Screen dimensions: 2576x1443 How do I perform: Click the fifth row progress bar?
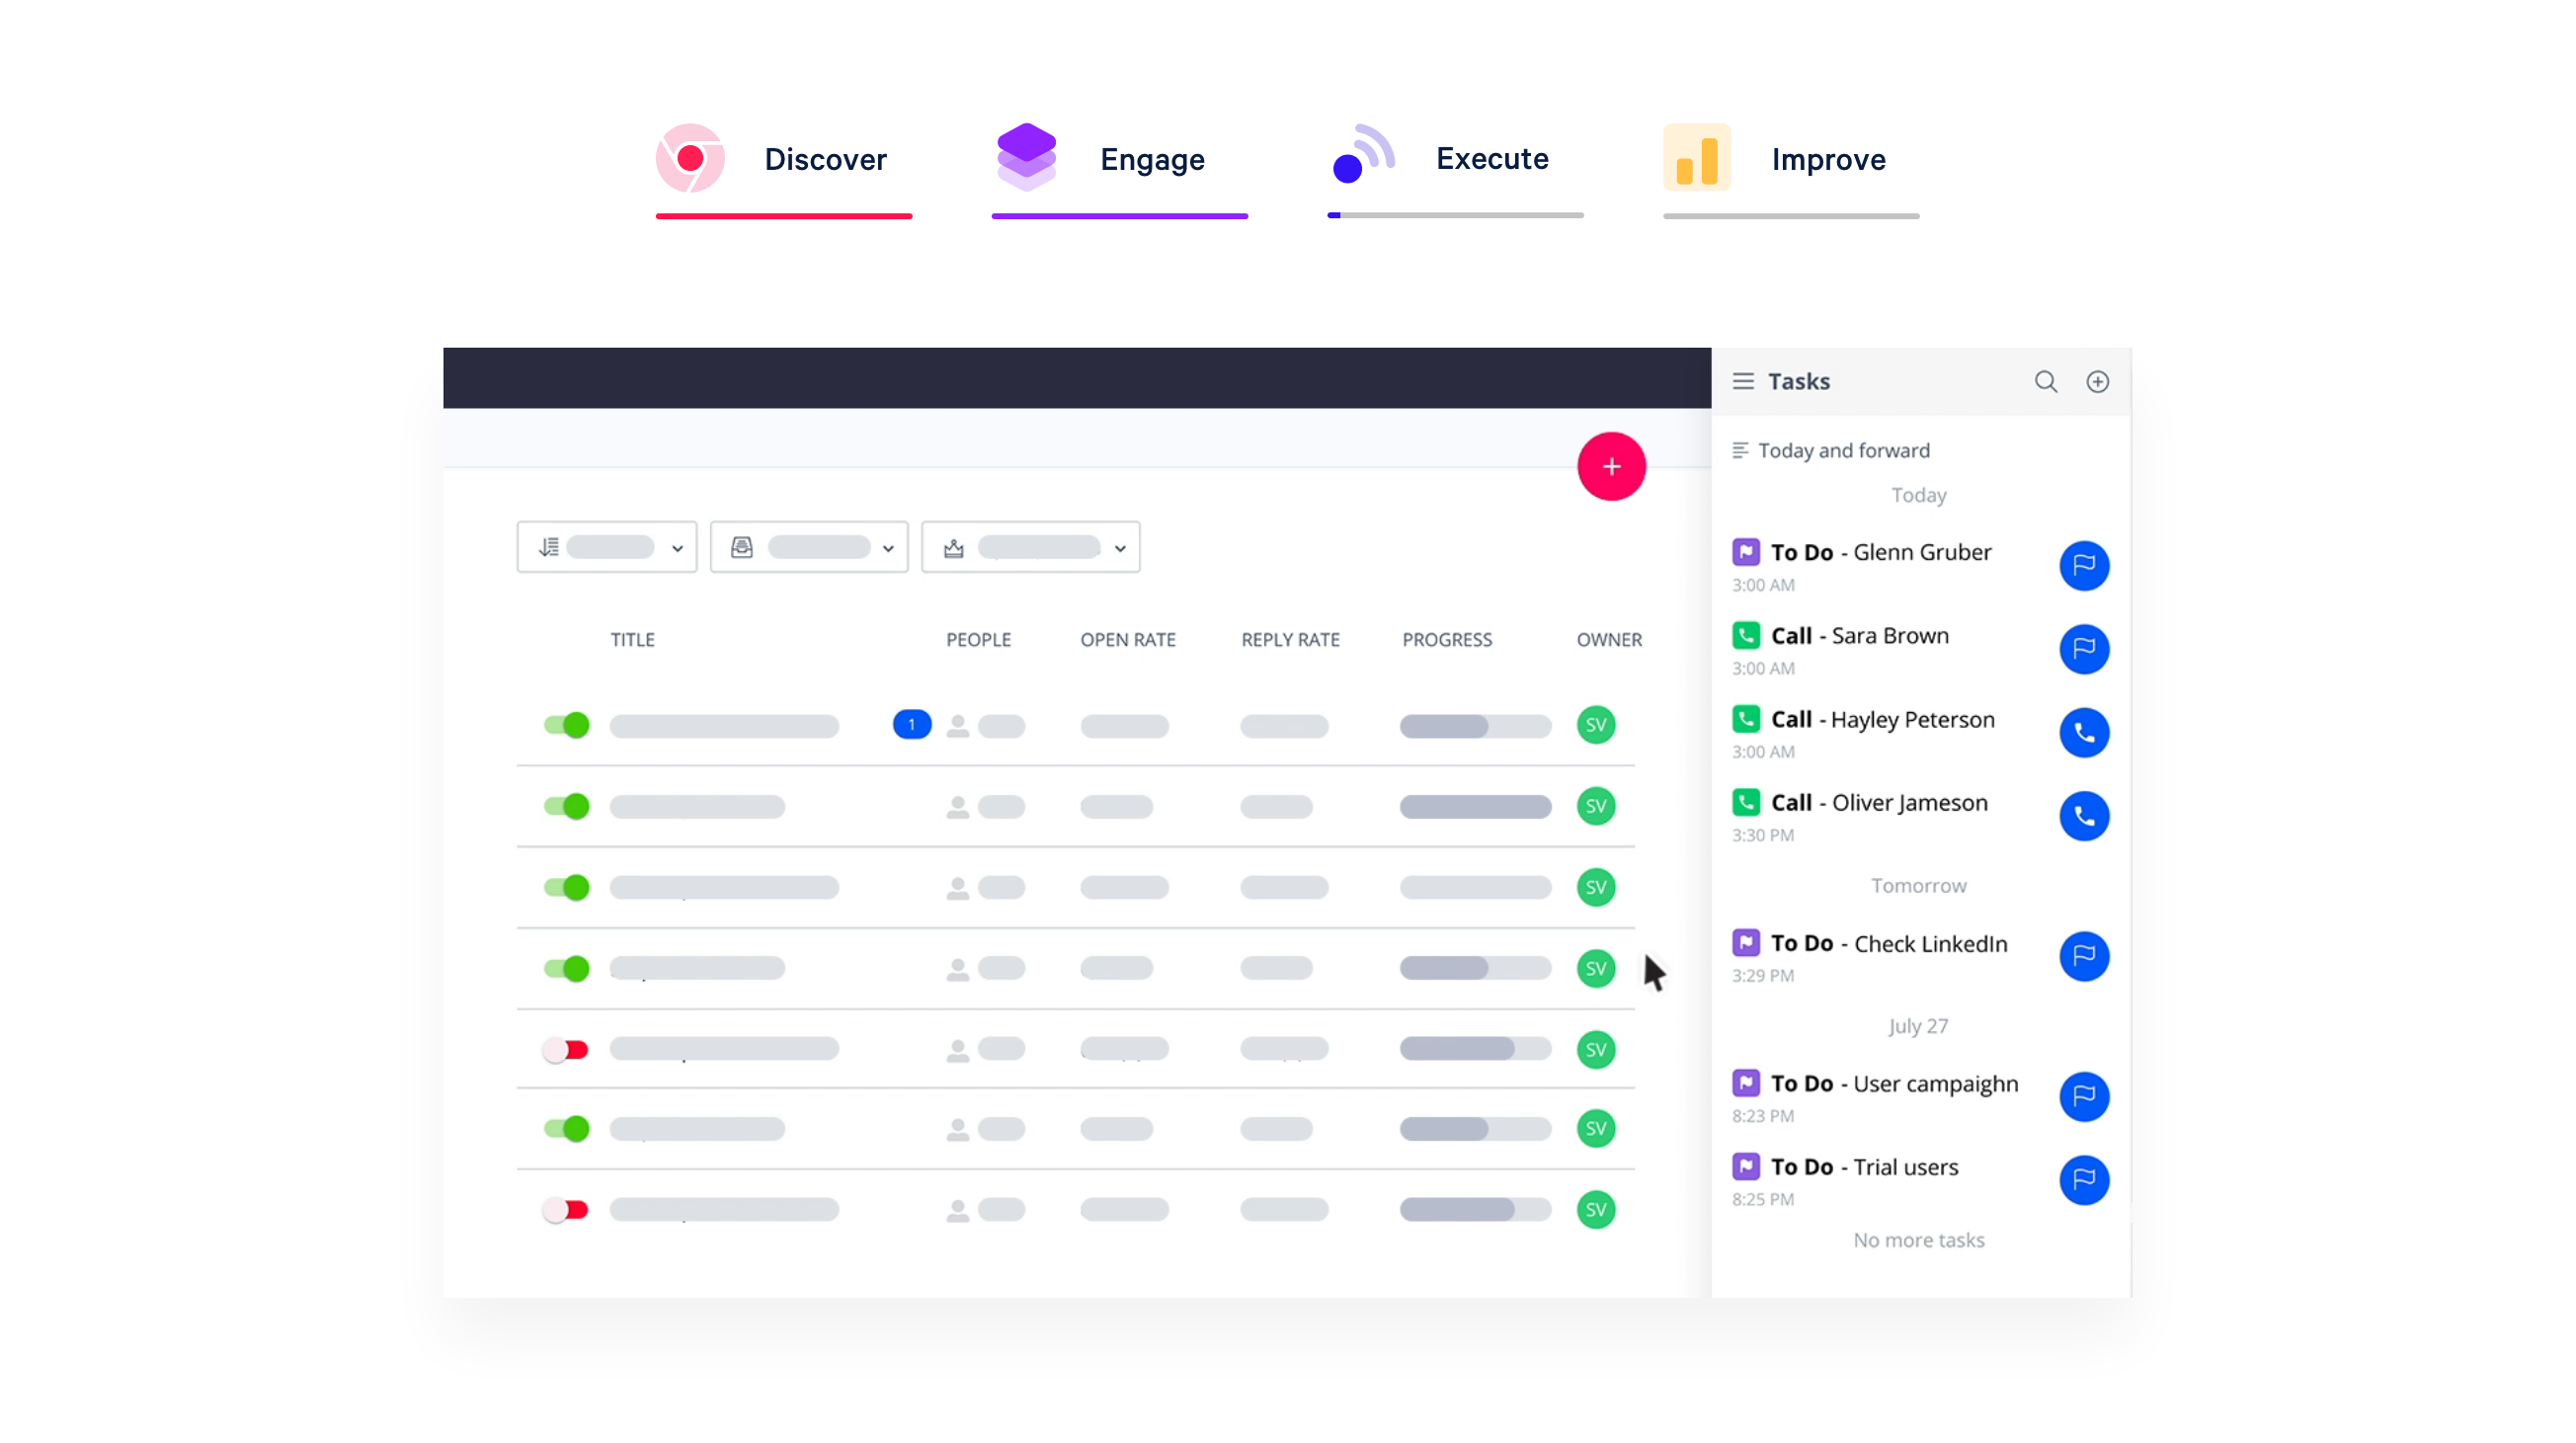point(1475,1049)
